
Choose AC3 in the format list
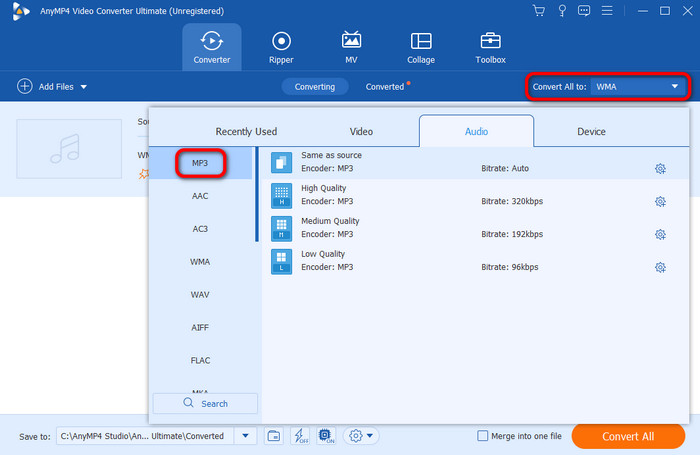[x=200, y=229]
